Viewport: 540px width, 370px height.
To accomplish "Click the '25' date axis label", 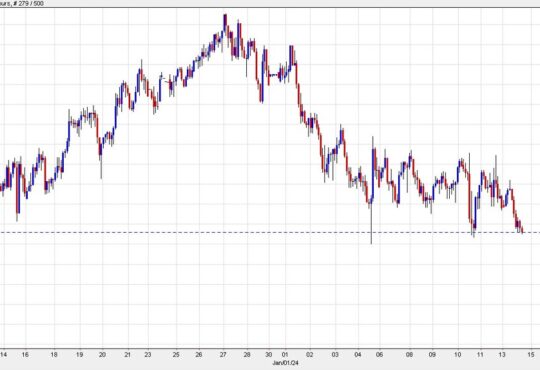I will (176, 354).
